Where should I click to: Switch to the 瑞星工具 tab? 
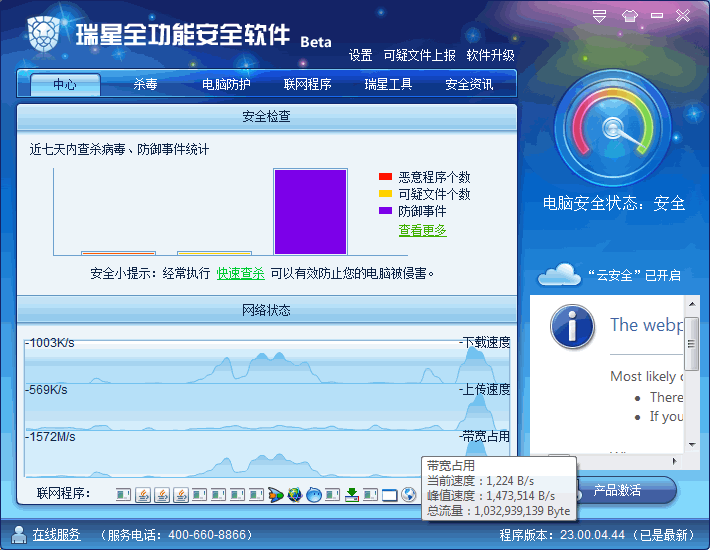click(388, 84)
